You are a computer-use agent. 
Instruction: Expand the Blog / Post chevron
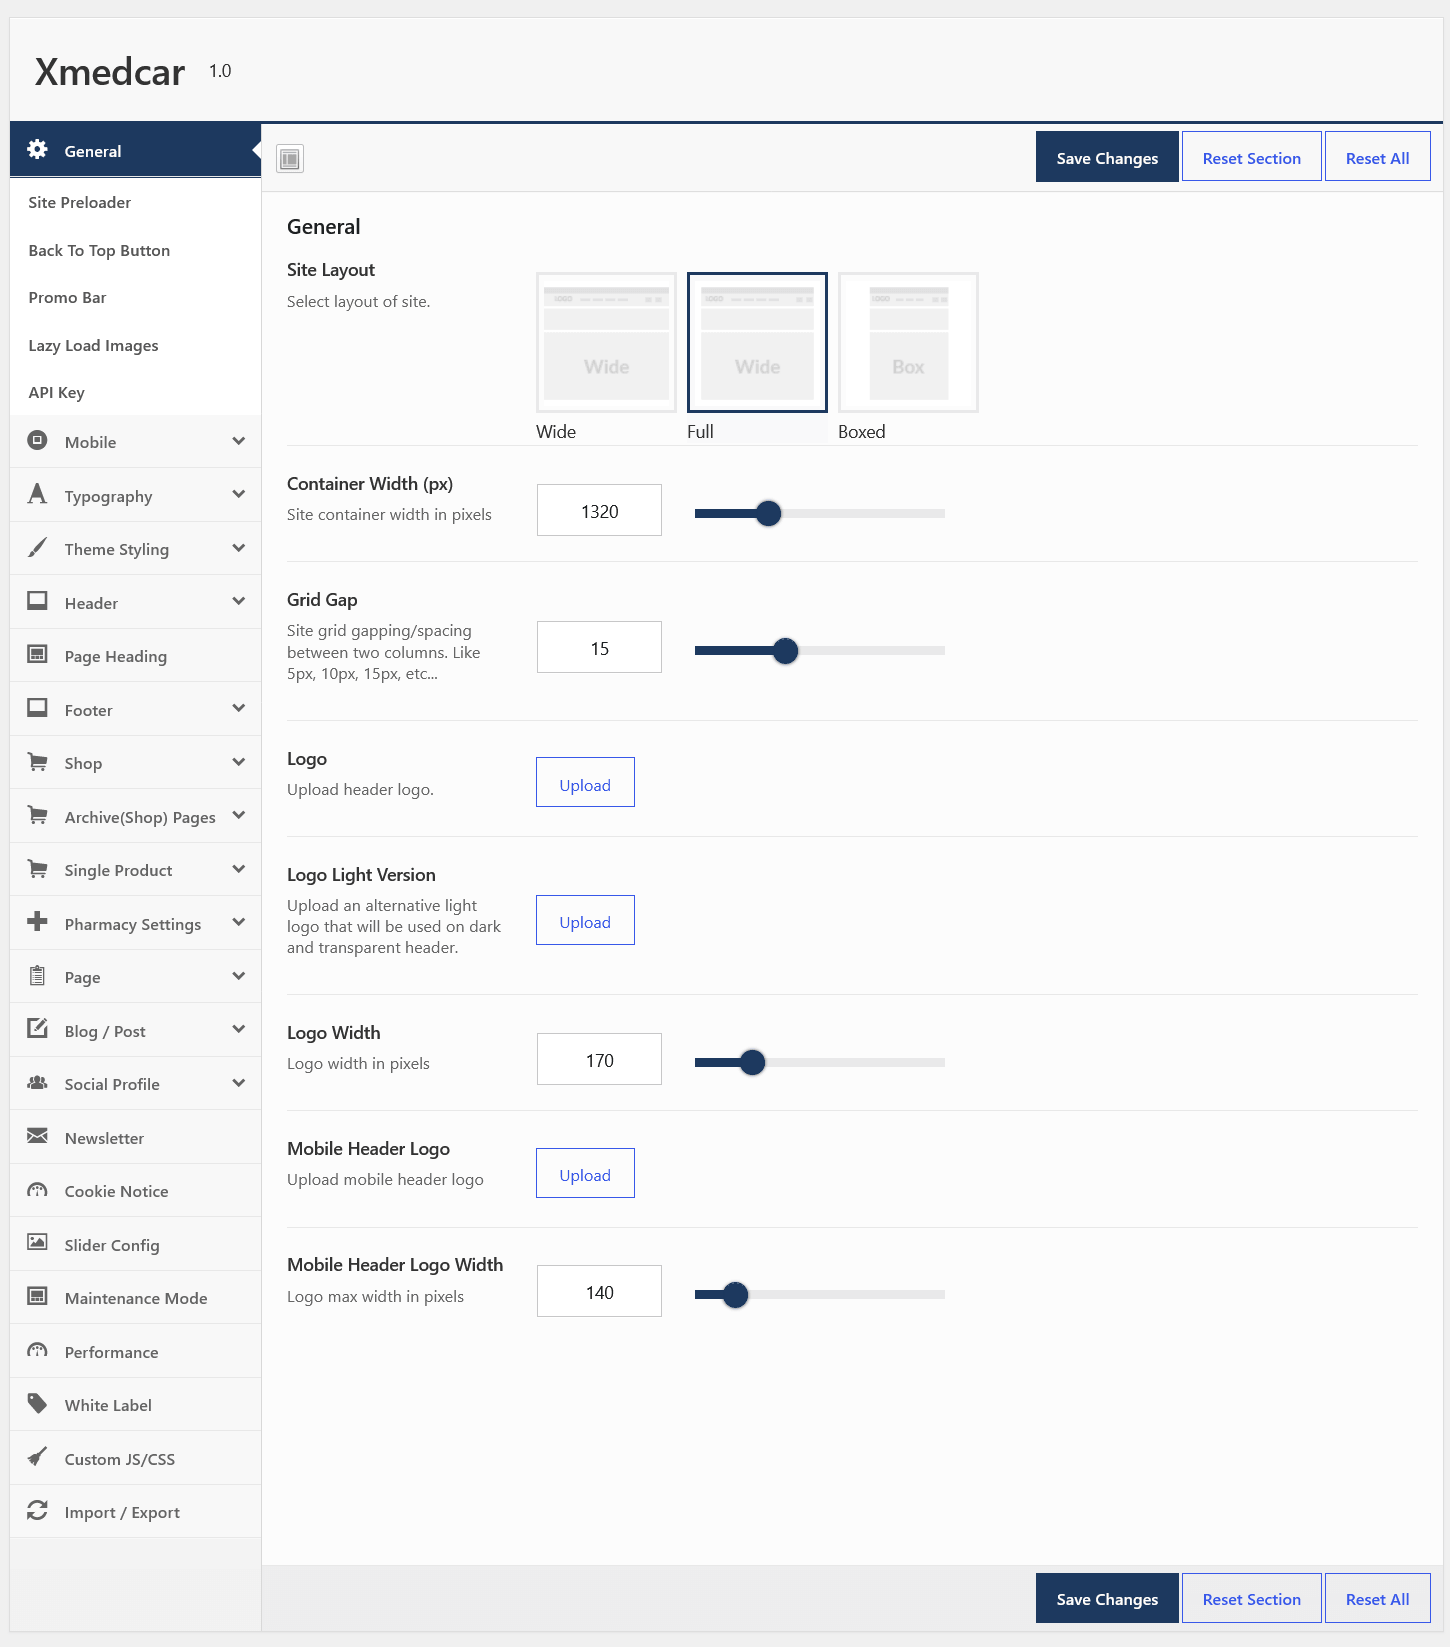pyautogui.click(x=238, y=1029)
